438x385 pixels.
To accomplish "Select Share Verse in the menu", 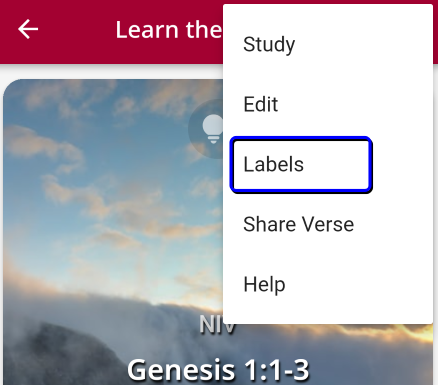I will [x=328, y=224].
